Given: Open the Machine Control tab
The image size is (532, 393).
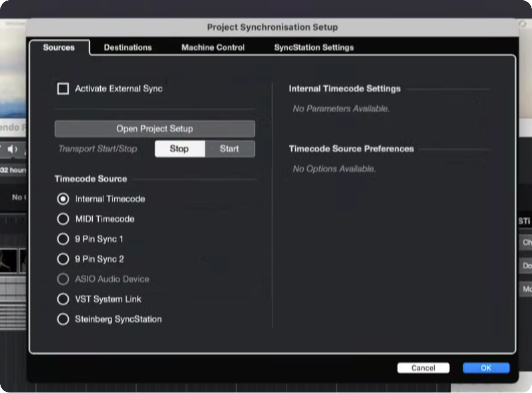Looking at the screenshot, I should coord(213,48).
